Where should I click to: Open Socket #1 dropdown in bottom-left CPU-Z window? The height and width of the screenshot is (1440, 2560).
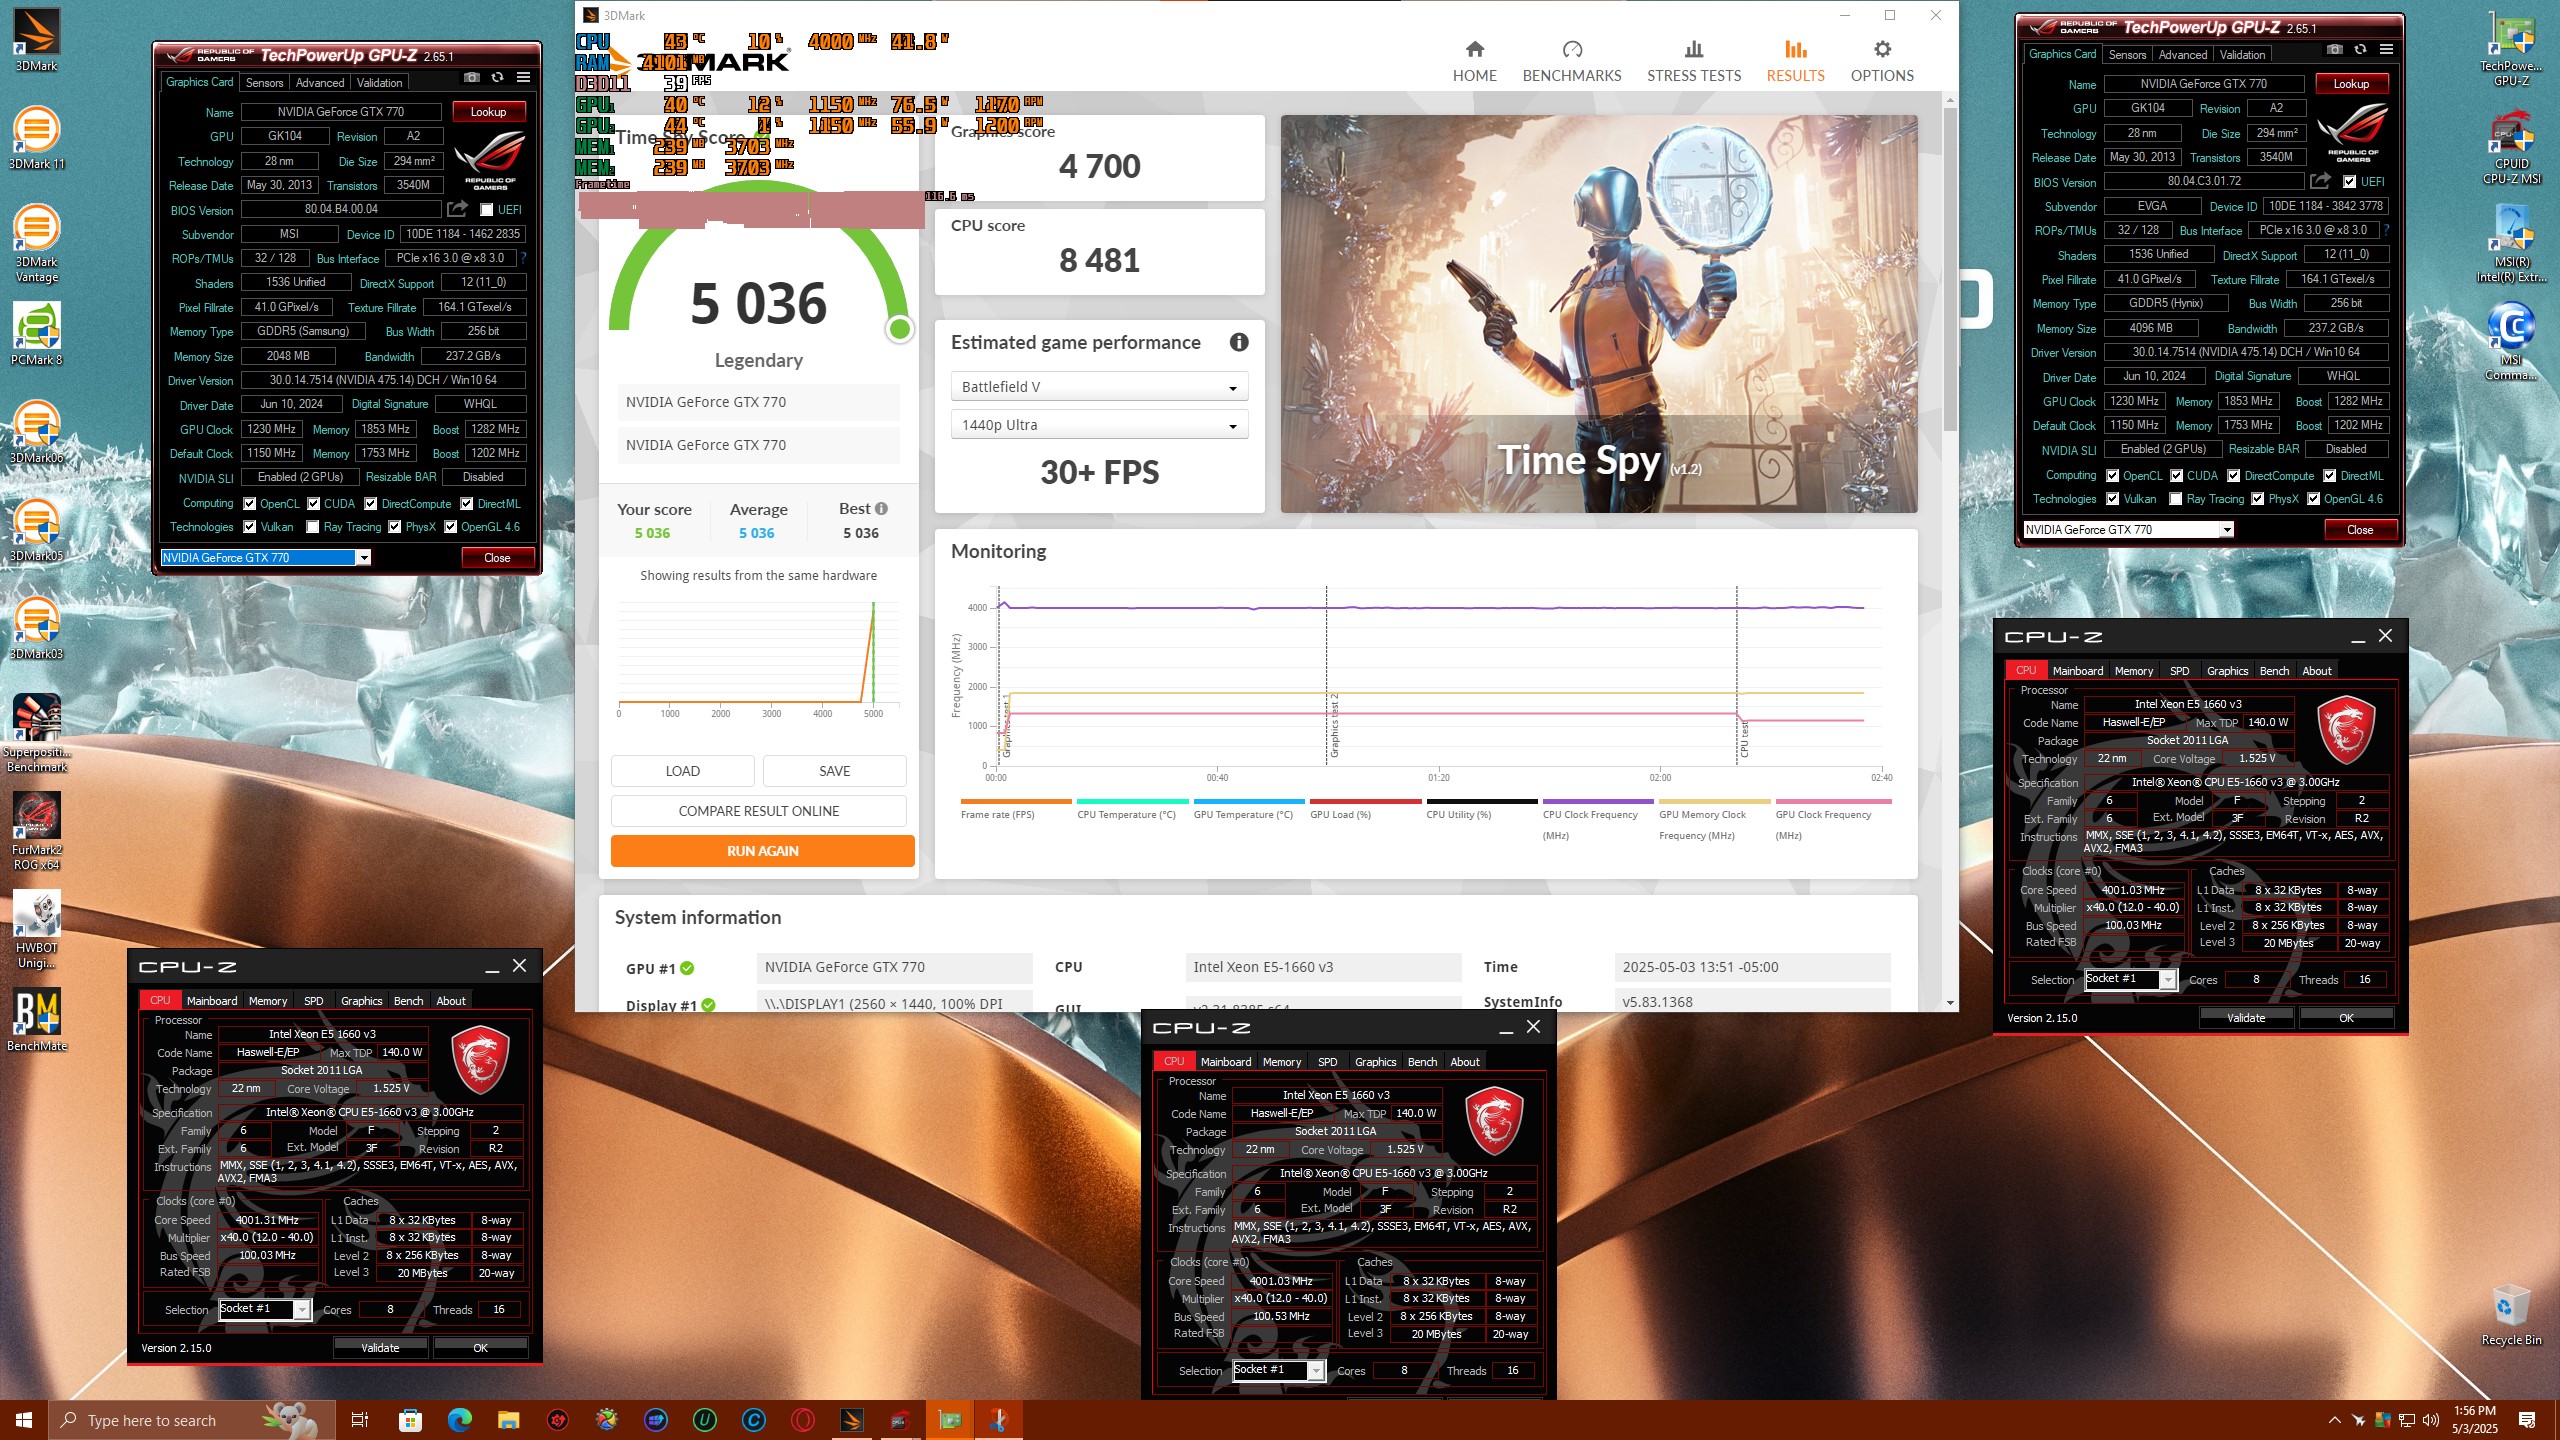pos(264,1309)
